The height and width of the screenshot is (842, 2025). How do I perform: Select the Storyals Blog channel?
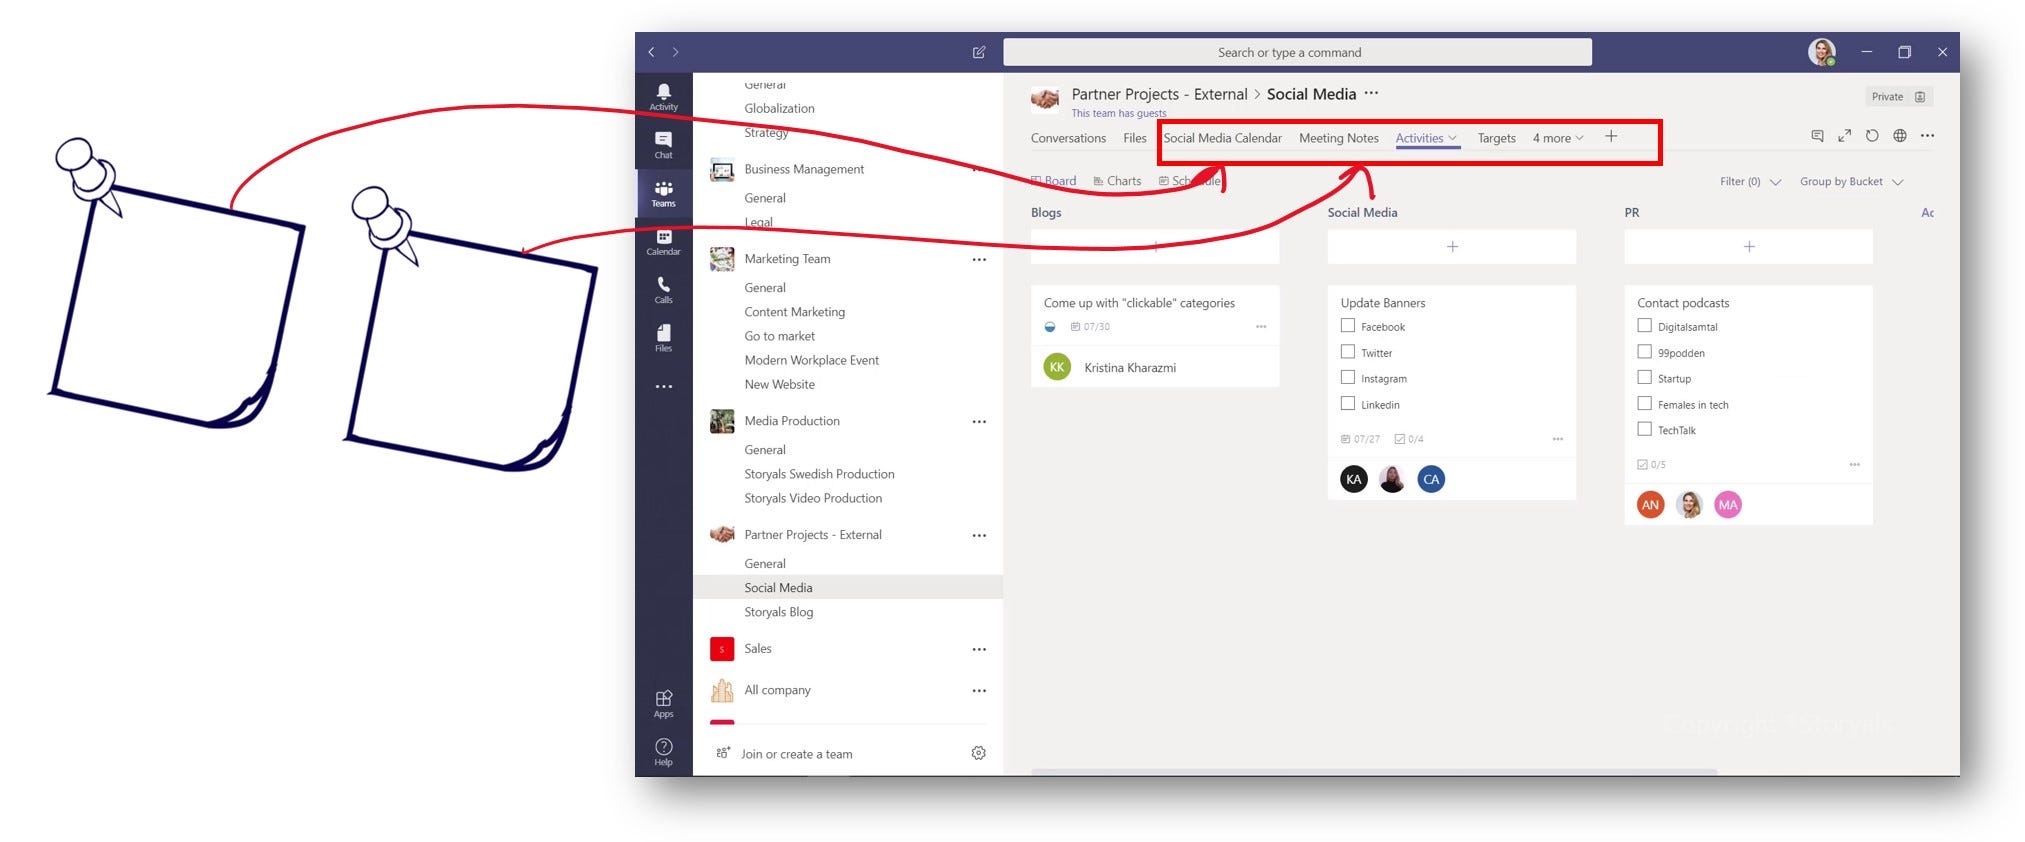(778, 612)
